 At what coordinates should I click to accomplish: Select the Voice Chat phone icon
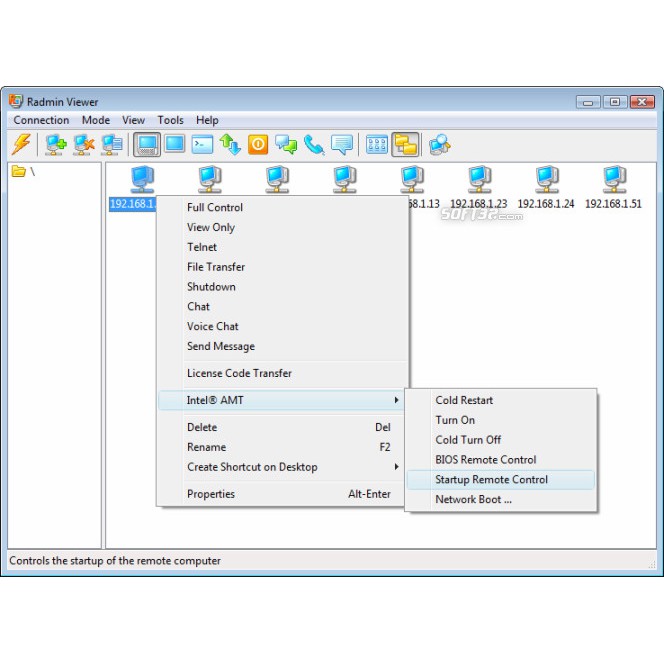(x=314, y=144)
